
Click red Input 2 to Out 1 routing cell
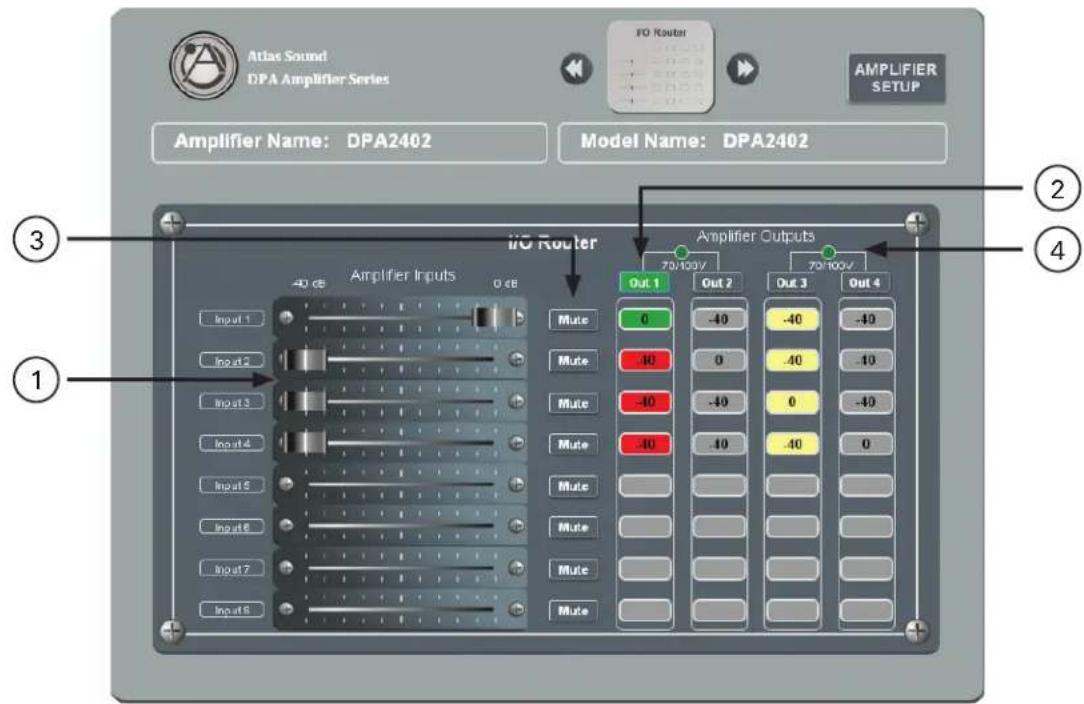[x=644, y=360]
